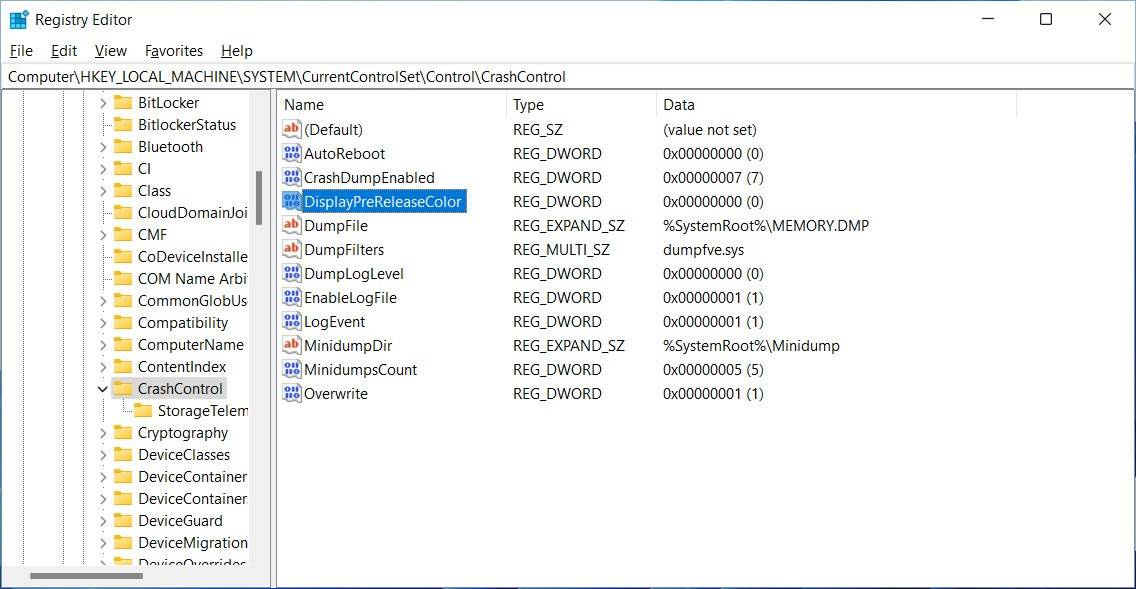Click the DWORD icon beside CrashDumpEnabled
The height and width of the screenshot is (589, 1136).
click(292, 177)
